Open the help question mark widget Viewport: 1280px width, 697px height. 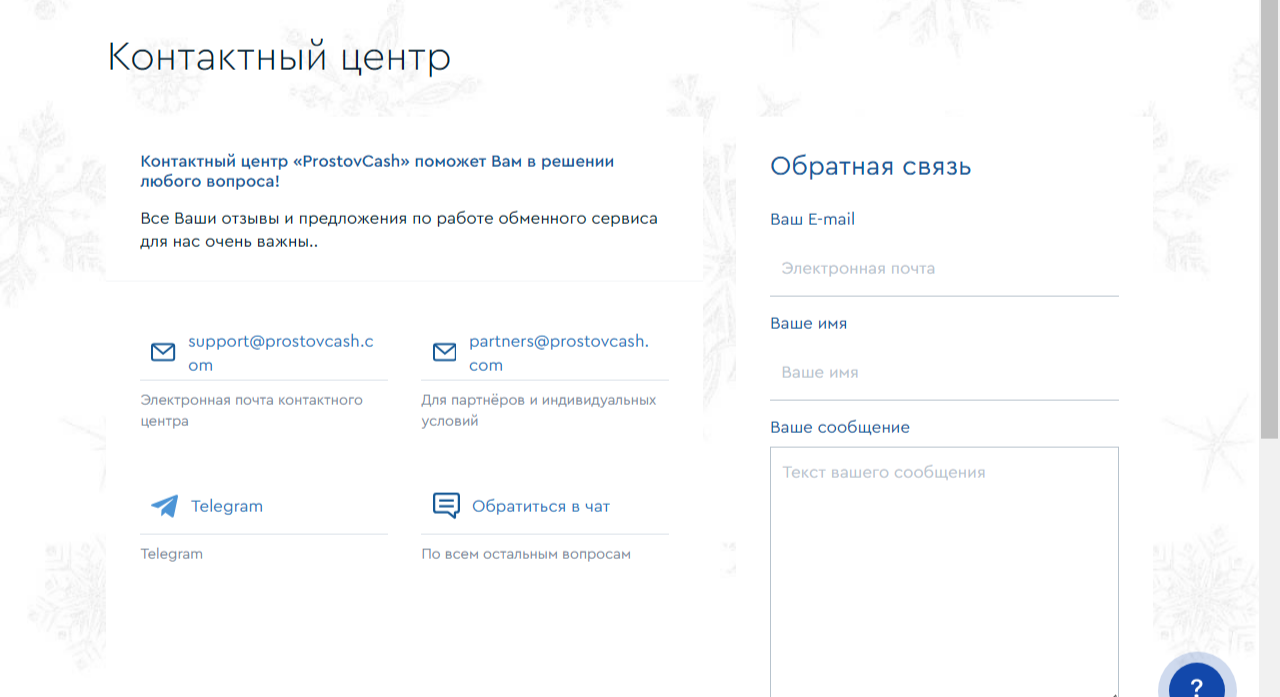click(x=1197, y=686)
